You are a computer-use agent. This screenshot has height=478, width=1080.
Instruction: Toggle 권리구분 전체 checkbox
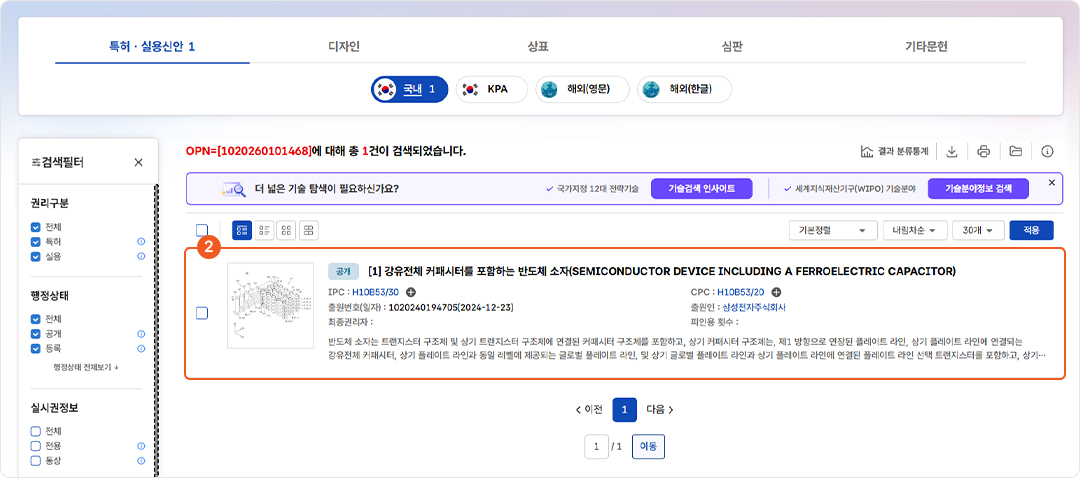tap(36, 227)
